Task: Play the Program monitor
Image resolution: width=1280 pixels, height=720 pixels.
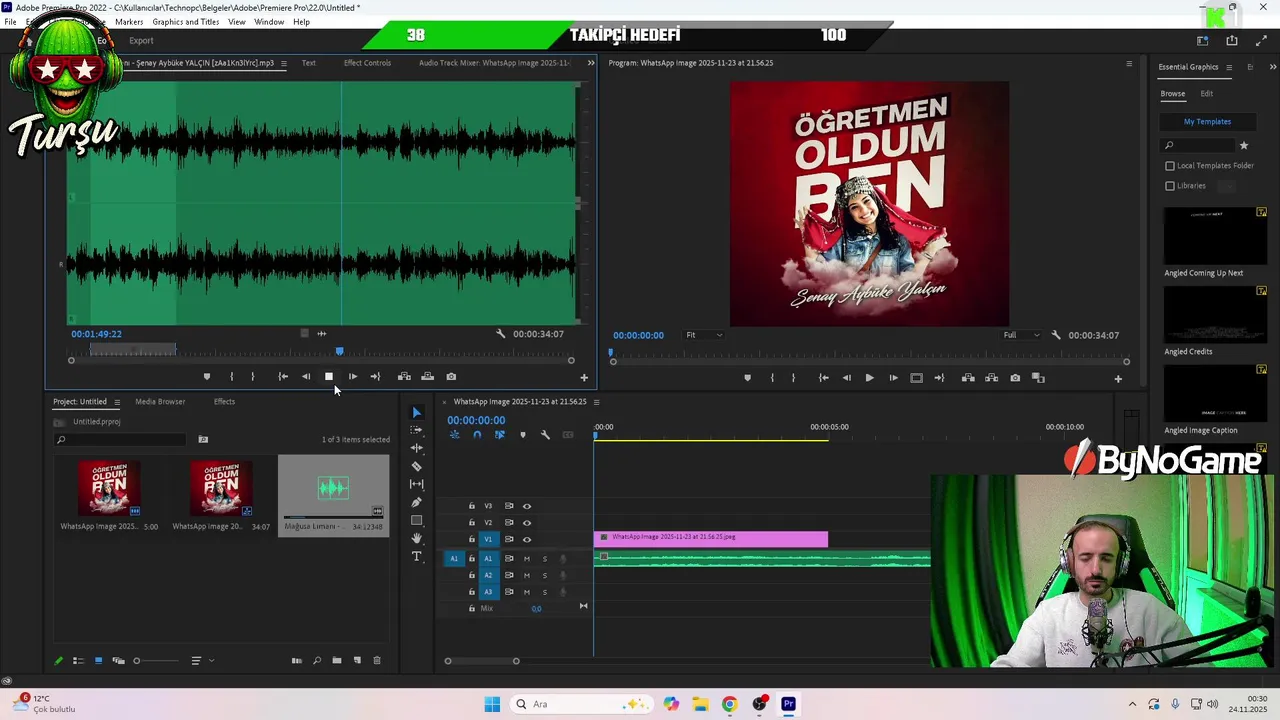Action: 869,378
